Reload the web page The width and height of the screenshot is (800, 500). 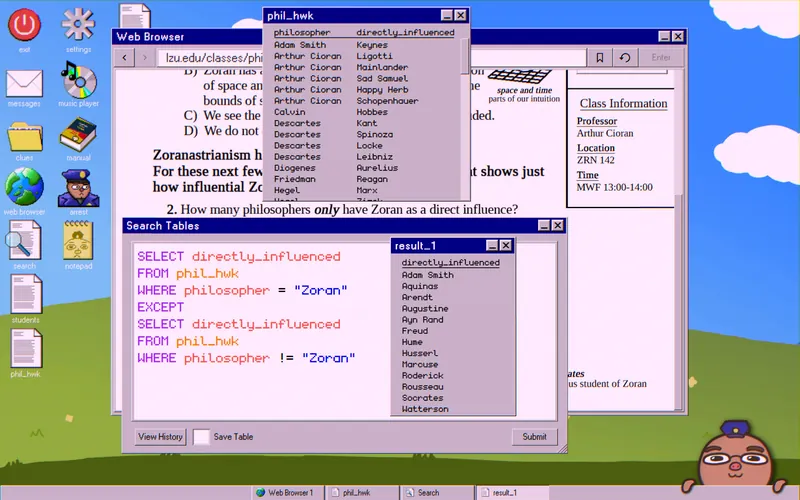(x=624, y=58)
